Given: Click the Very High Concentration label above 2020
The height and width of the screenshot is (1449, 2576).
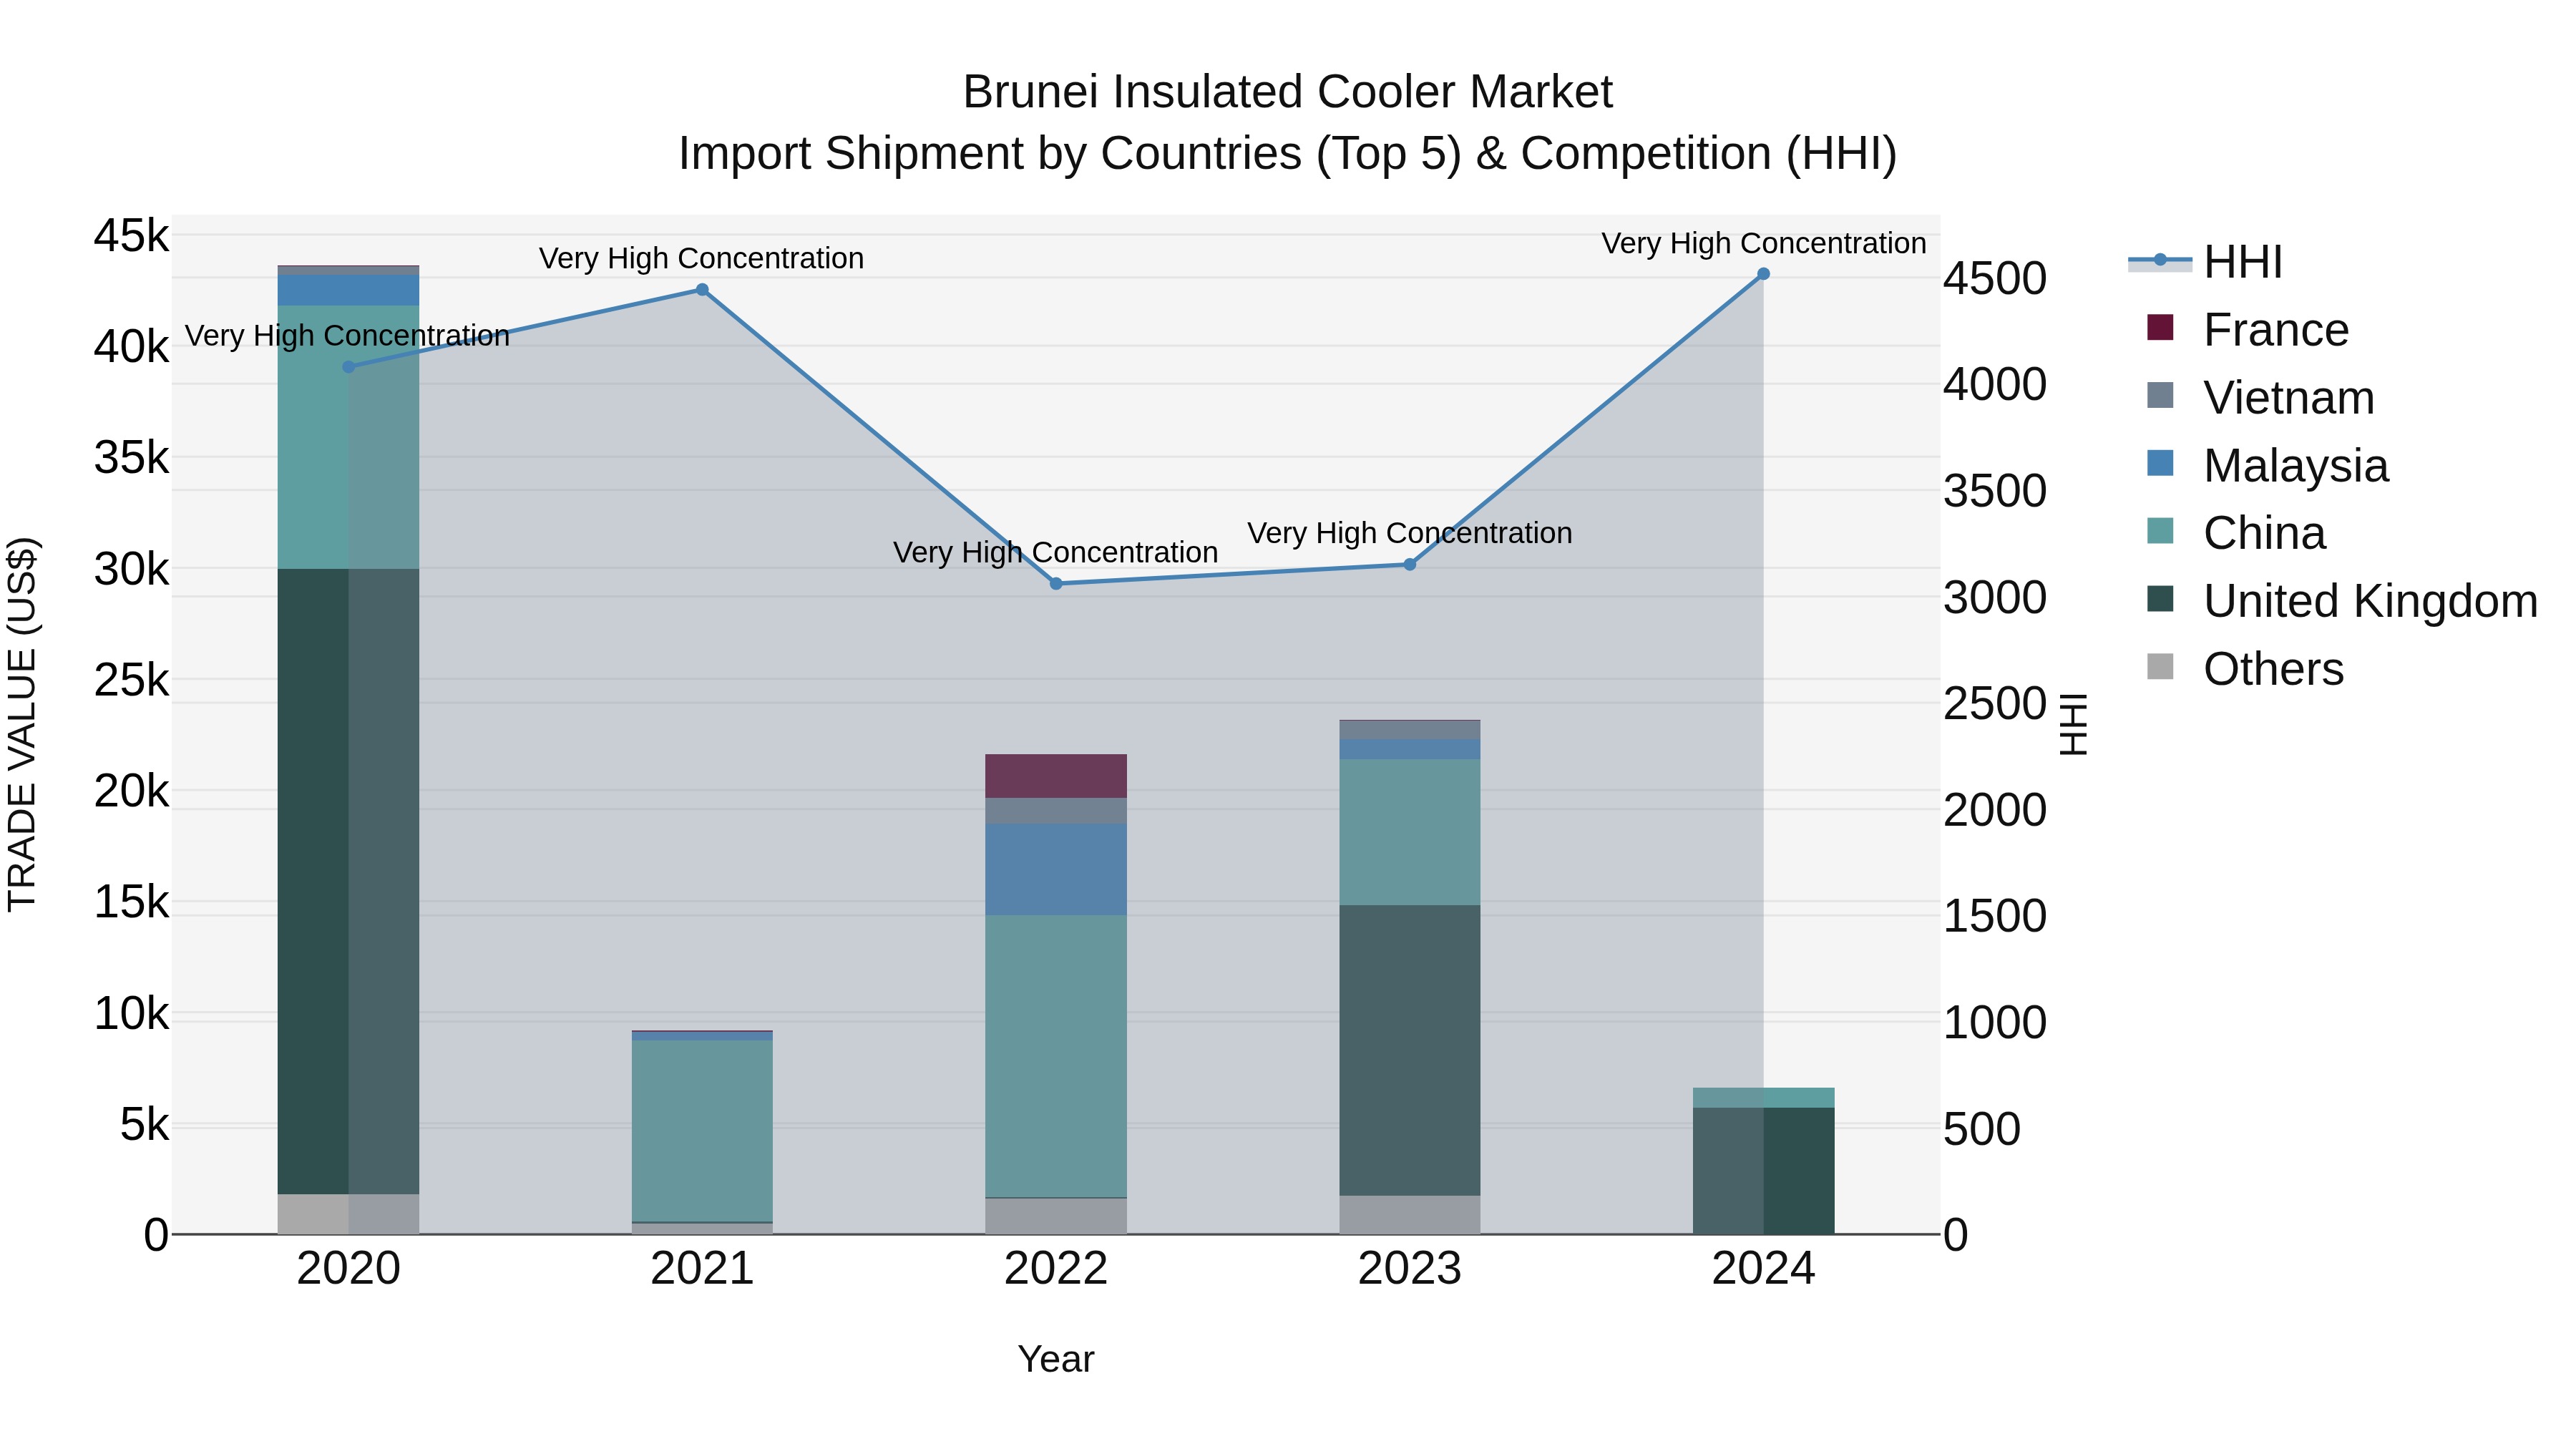Looking at the screenshot, I should 347,335.
